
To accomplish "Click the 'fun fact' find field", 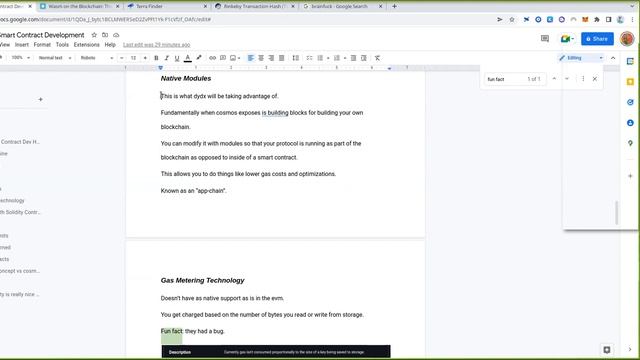I will point(514,79).
